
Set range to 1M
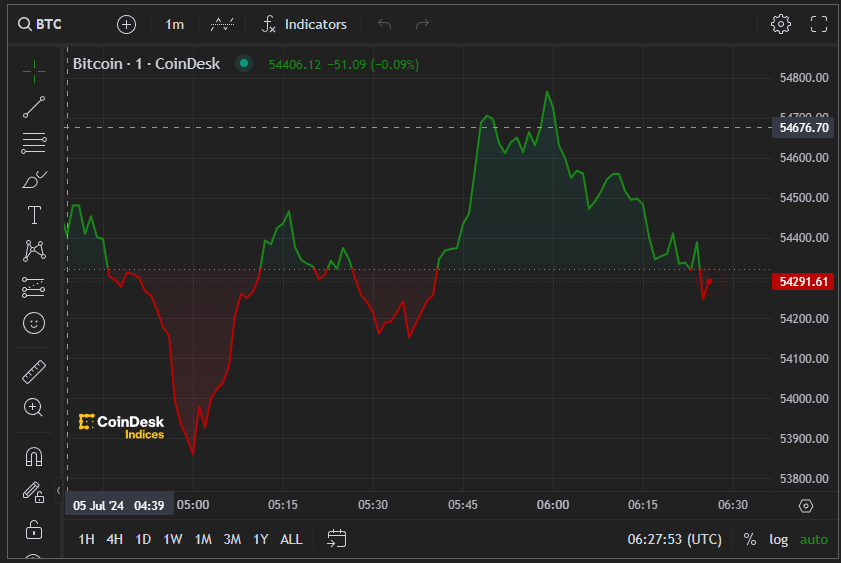tap(203, 539)
